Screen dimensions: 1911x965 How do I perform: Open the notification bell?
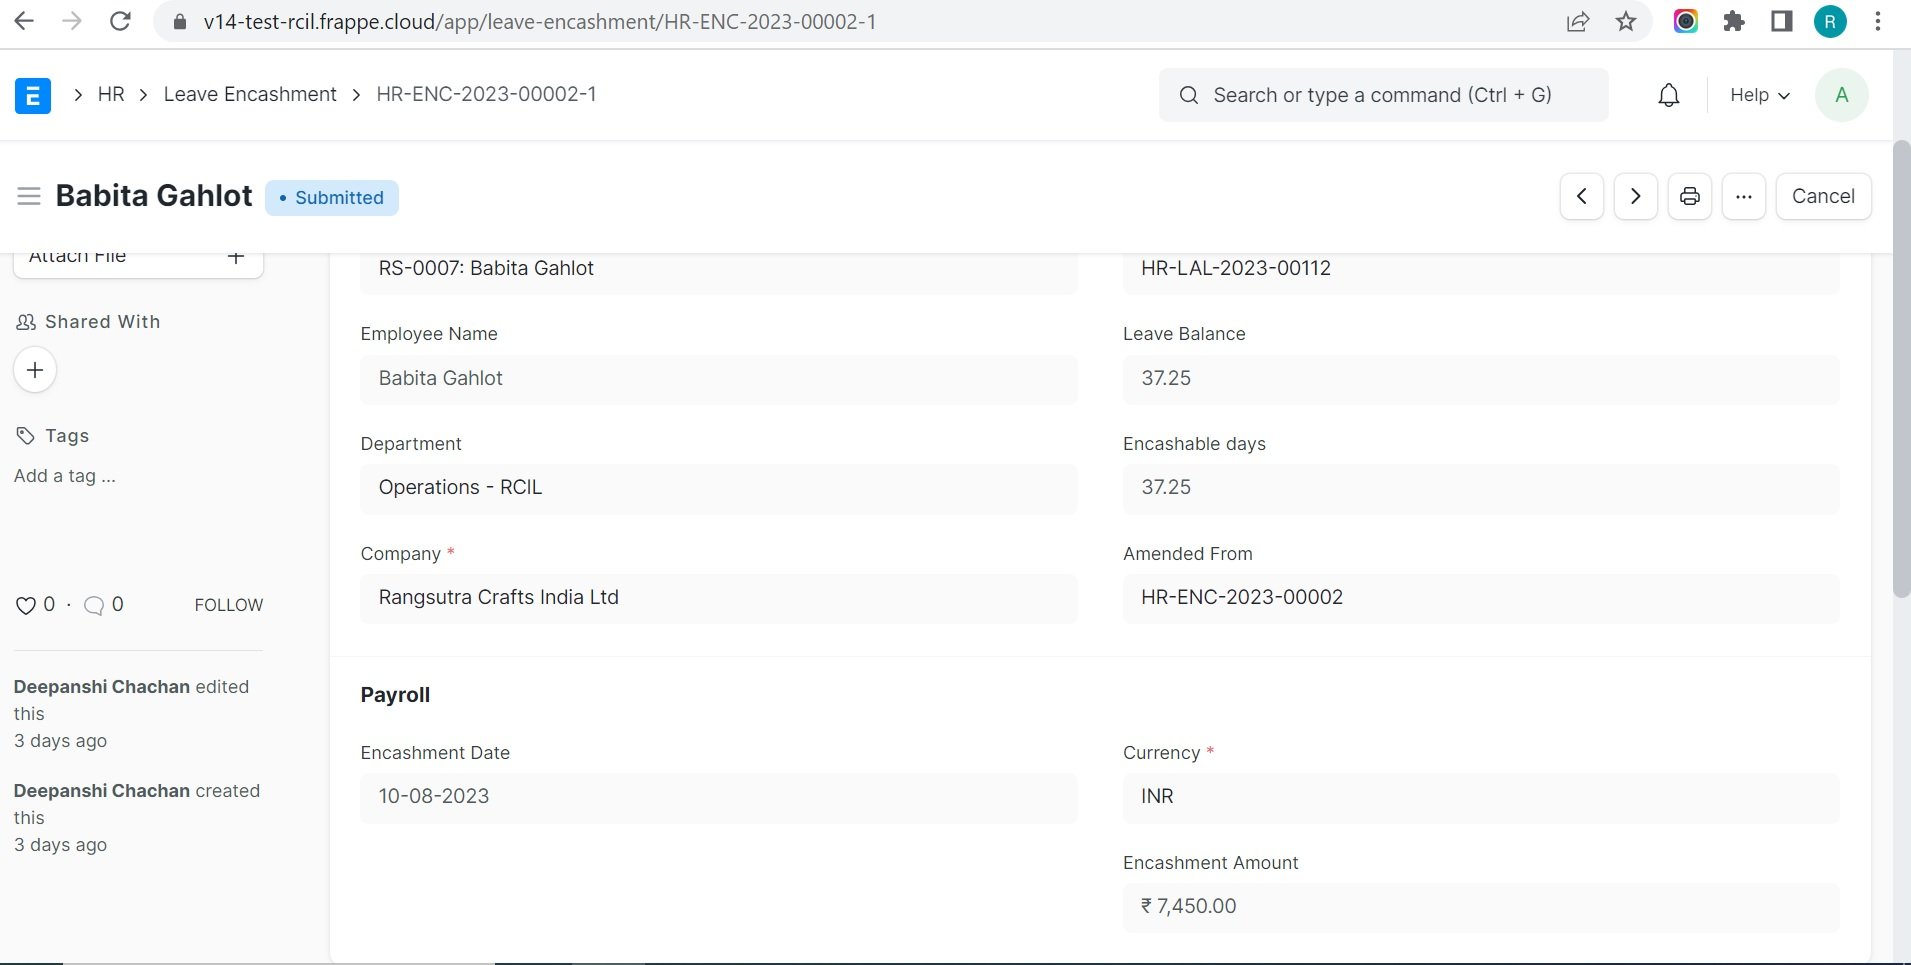[x=1666, y=95]
